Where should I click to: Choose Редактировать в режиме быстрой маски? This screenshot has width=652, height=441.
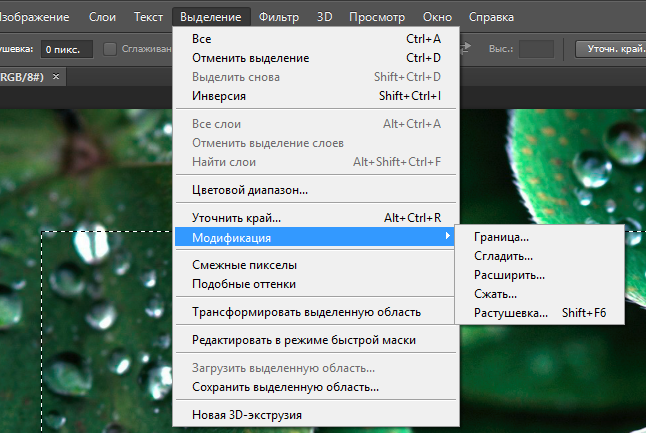tap(316, 340)
